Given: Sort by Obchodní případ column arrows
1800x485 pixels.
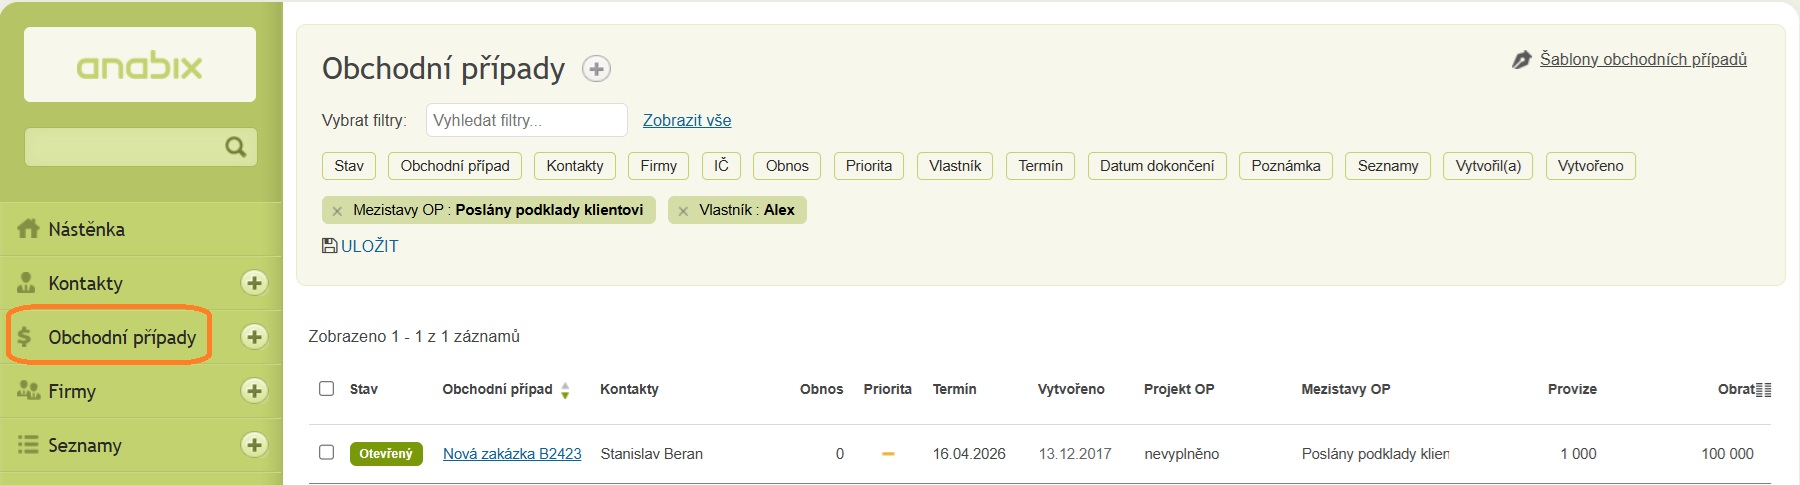Looking at the screenshot, I should coord(565,390).
